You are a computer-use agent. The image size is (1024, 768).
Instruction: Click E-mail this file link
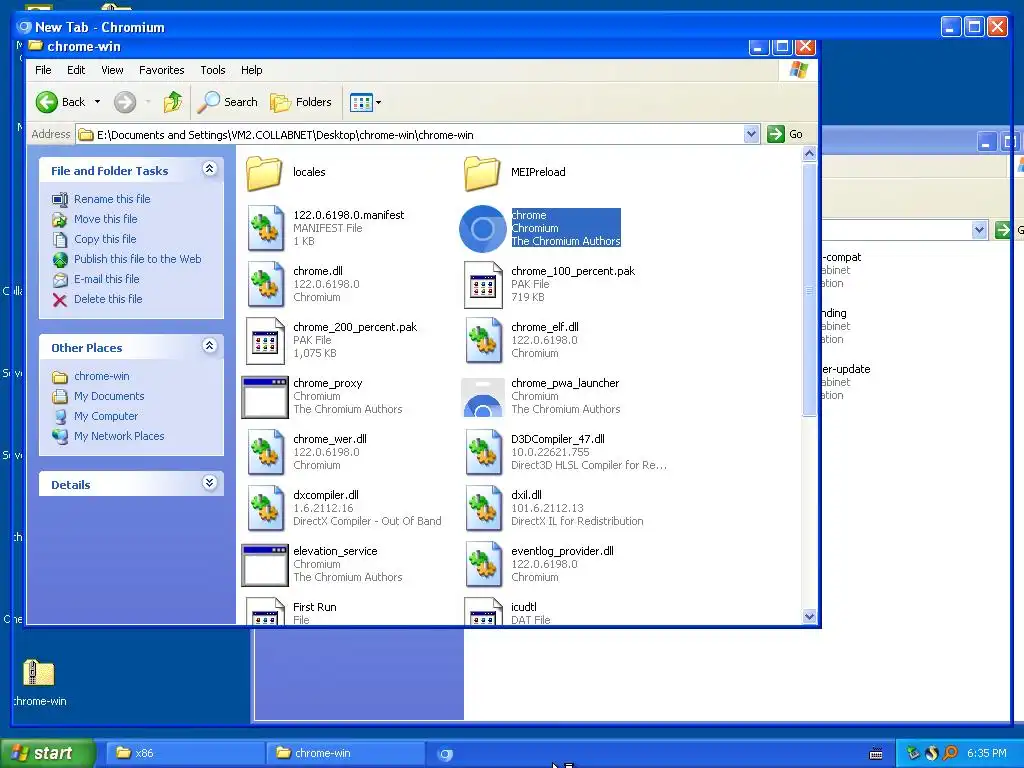tap(106, 279)
